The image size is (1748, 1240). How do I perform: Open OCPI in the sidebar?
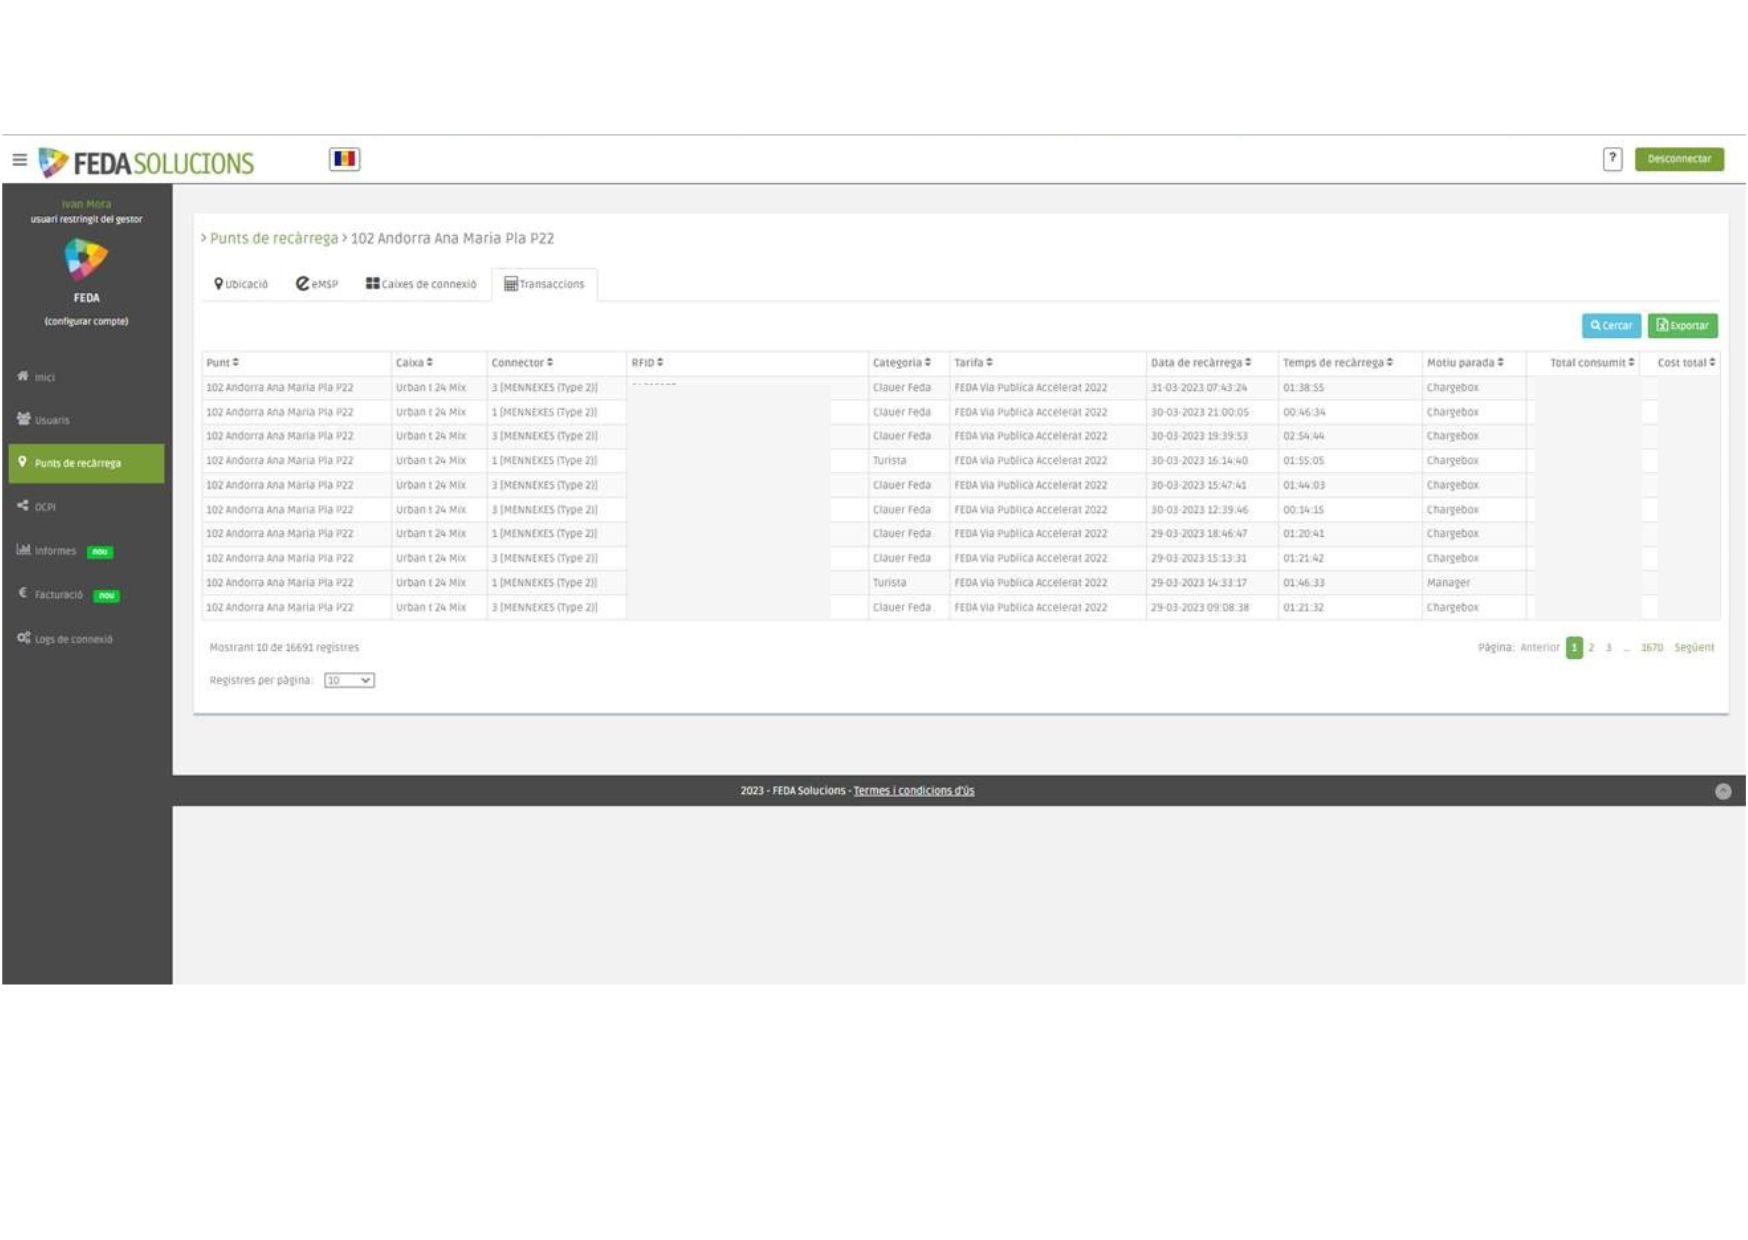[44, 507]
